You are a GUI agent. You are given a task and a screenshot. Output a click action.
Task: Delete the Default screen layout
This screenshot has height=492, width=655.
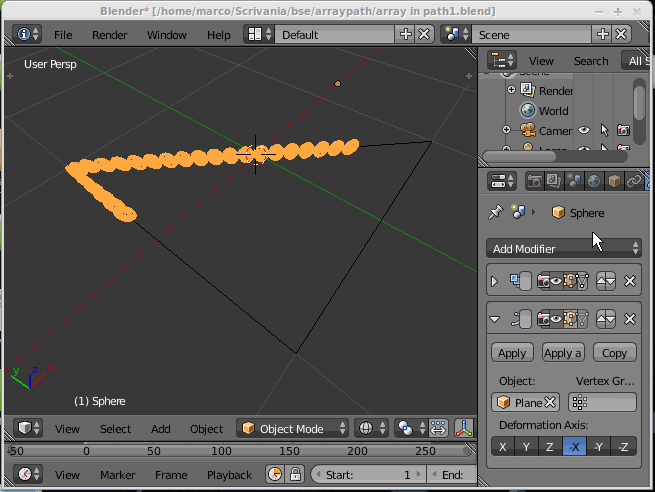click(x=424, y=34)
